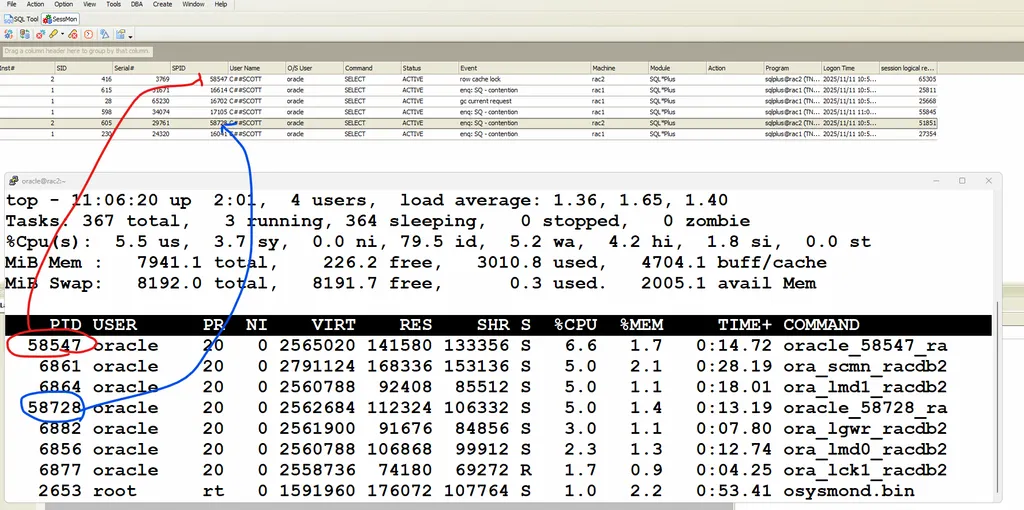
Task: Click the ora_lgwr_racdb2 command in top output
Action: pos(865,428)
